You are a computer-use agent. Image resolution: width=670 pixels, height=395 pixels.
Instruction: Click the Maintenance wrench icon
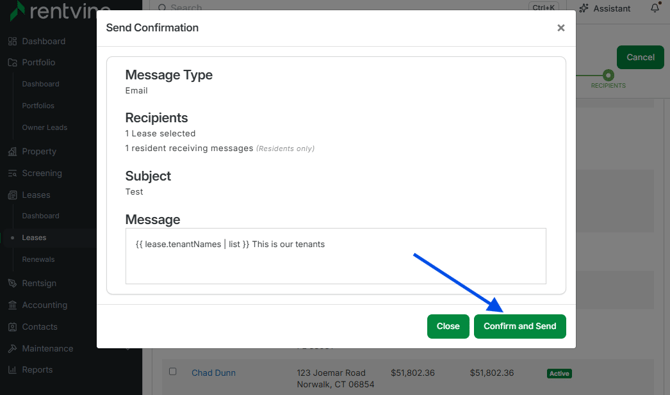click(x=12, y=348)
